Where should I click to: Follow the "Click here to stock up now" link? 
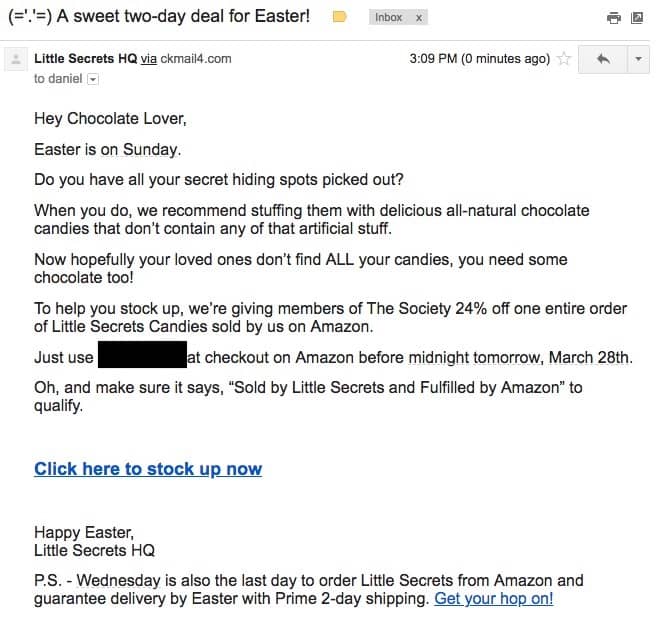click(148, 469)
